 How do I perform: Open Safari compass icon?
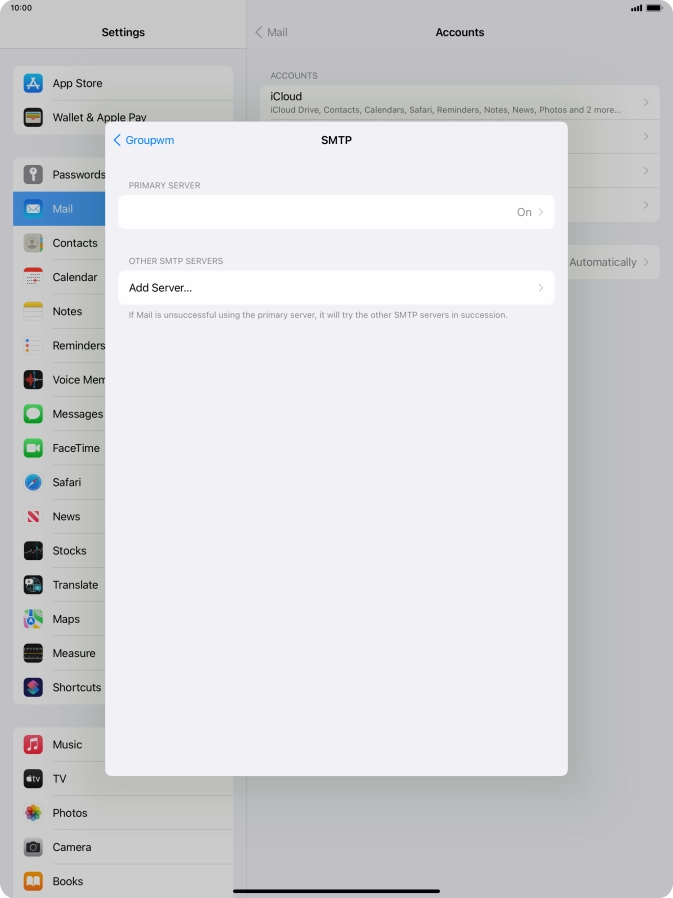tap(33, 482)
